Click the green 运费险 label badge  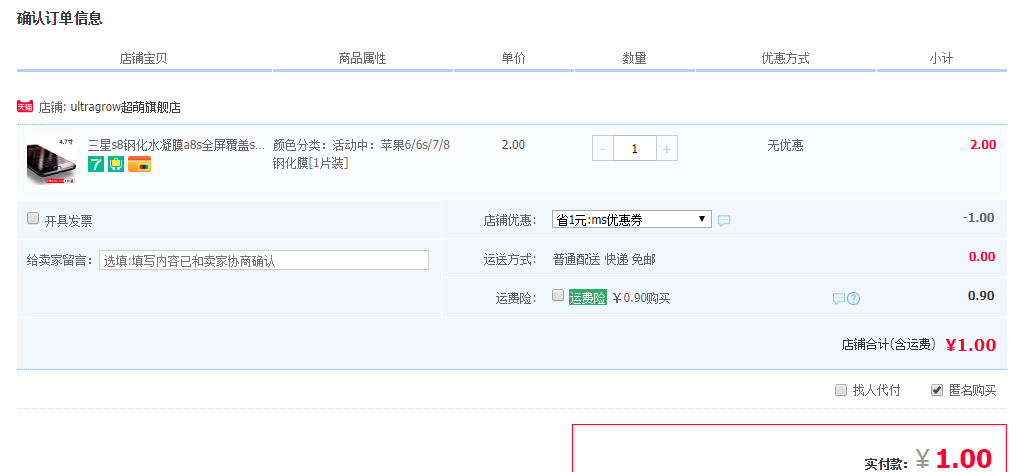click(587, 298)
